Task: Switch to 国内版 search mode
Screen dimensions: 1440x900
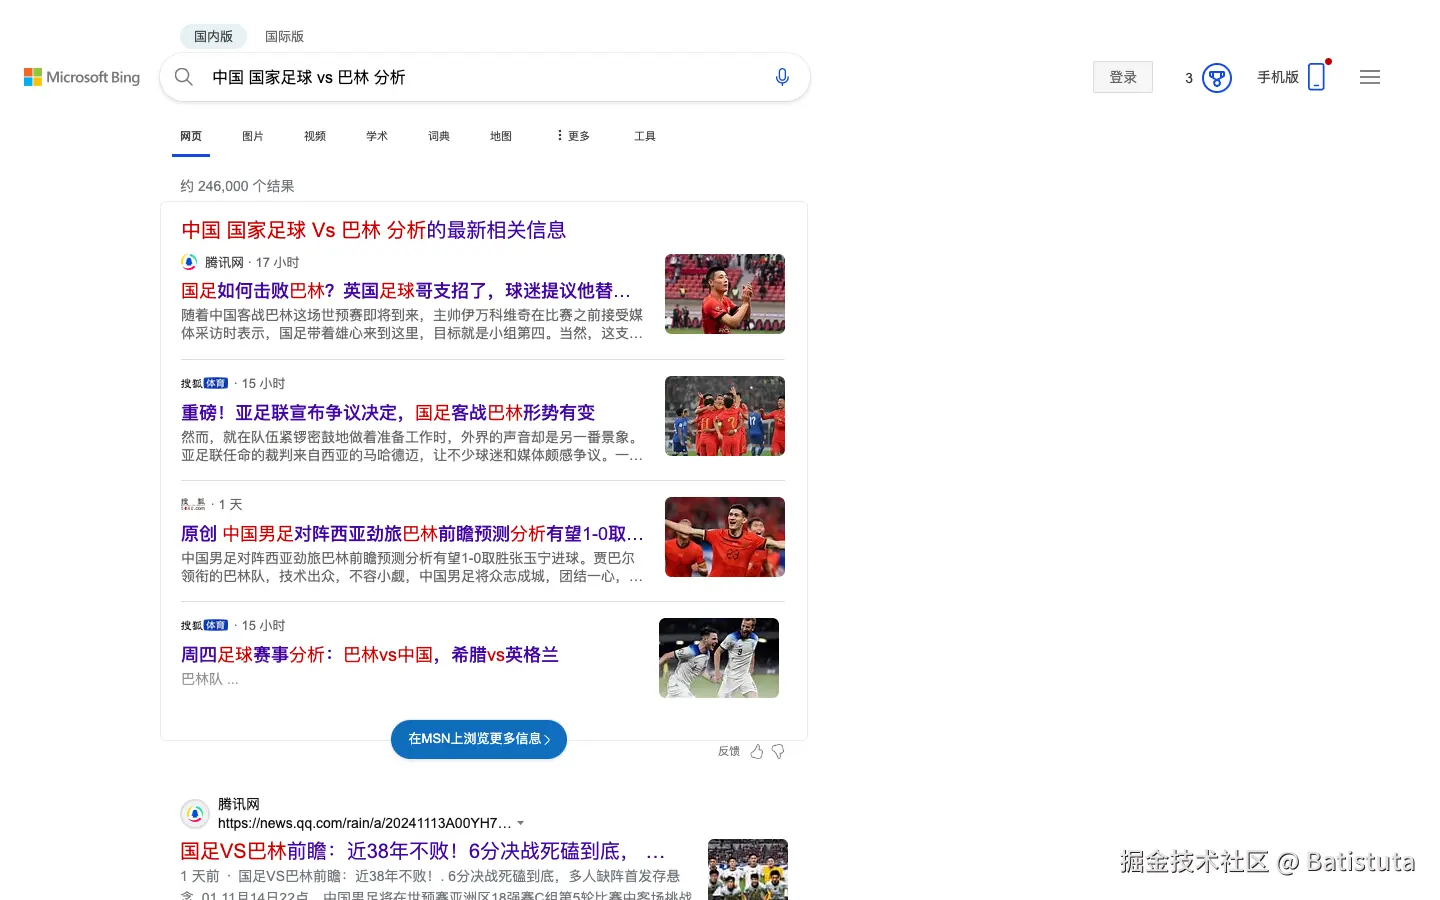Action: tap(213, 36)
